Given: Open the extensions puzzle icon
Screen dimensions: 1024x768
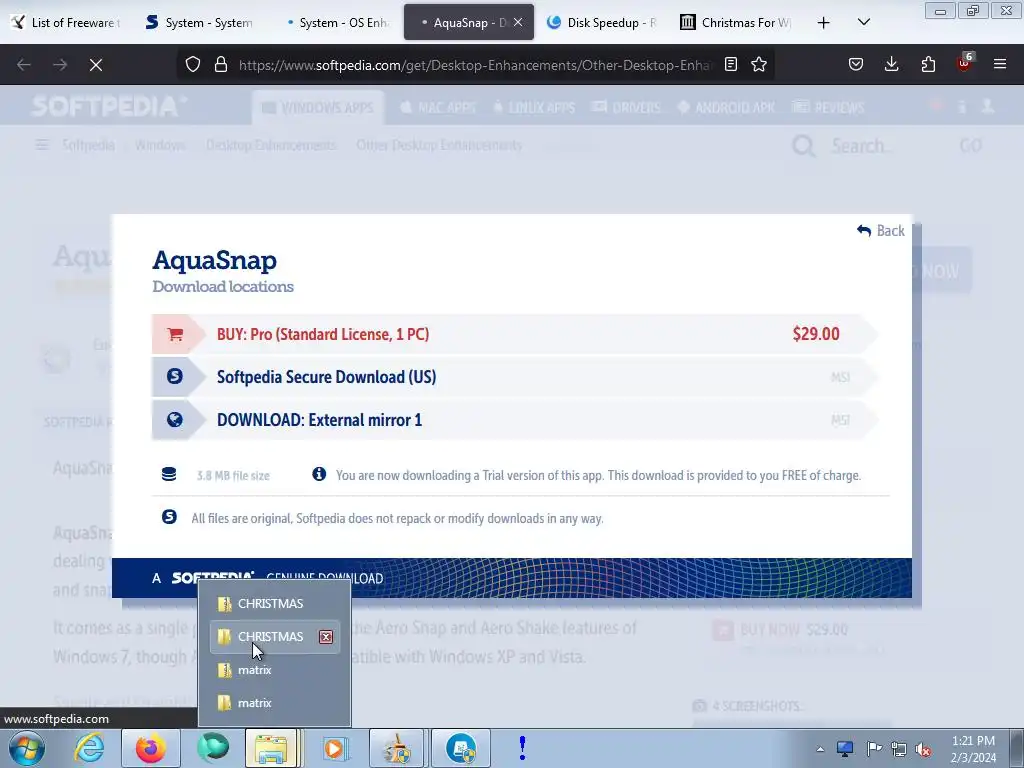Looking at the screenshot, I should point(928,64).
